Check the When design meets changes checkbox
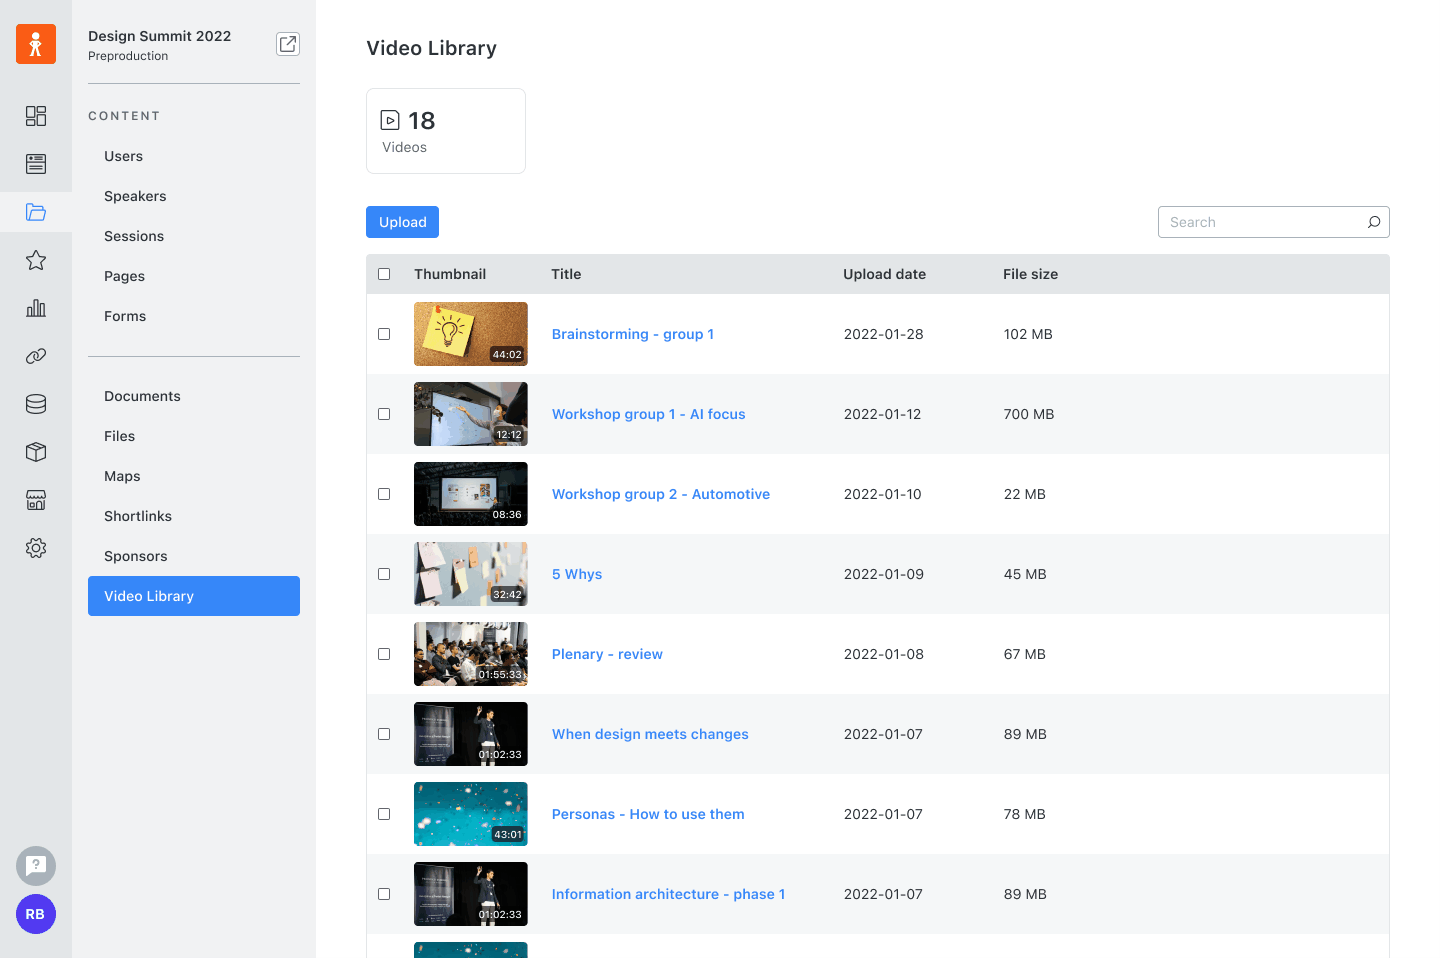 pos(384,734)
